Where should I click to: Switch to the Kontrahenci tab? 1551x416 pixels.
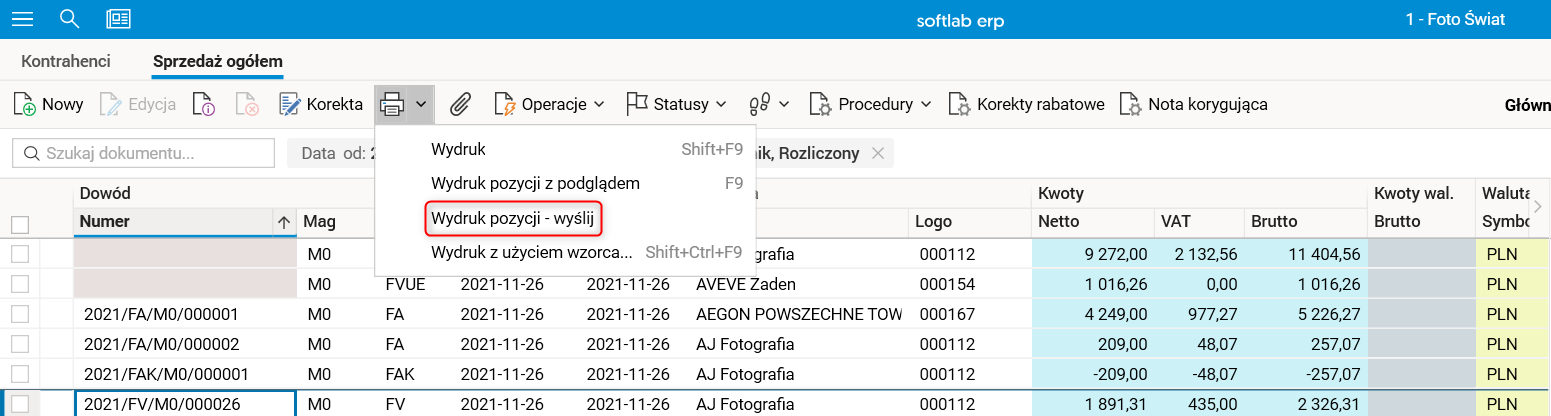click(65, 61)
